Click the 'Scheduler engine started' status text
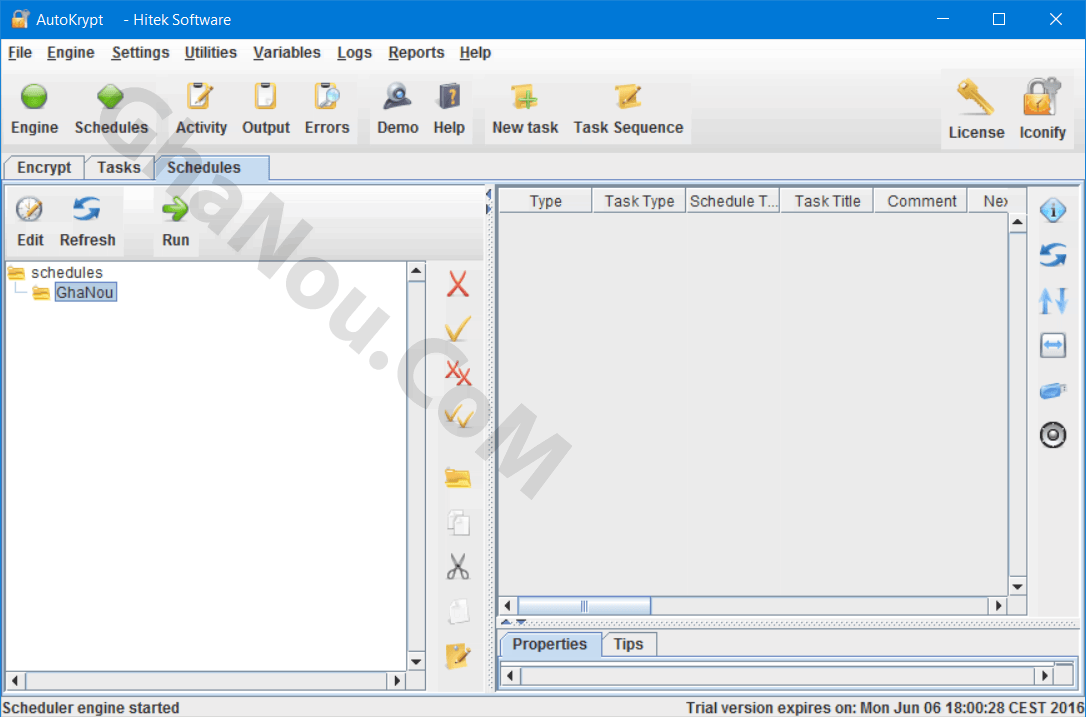Screen dimensions: 1086x717 point(91,708)
